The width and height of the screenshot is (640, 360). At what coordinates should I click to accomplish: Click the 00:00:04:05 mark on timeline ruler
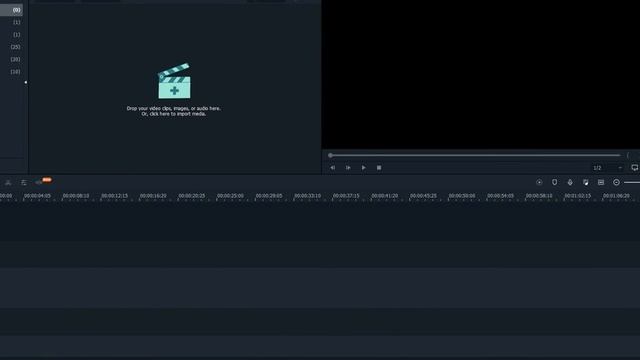coord(37,196)
